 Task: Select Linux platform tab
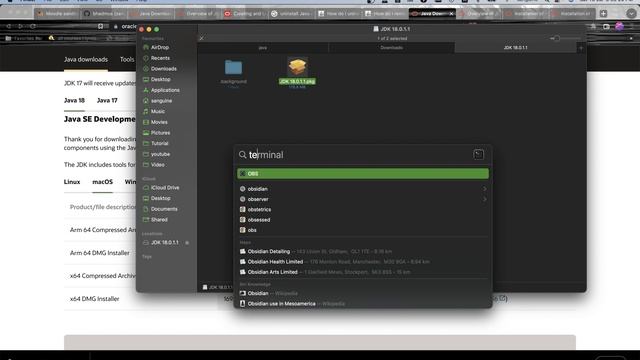[x=72, y=182]
